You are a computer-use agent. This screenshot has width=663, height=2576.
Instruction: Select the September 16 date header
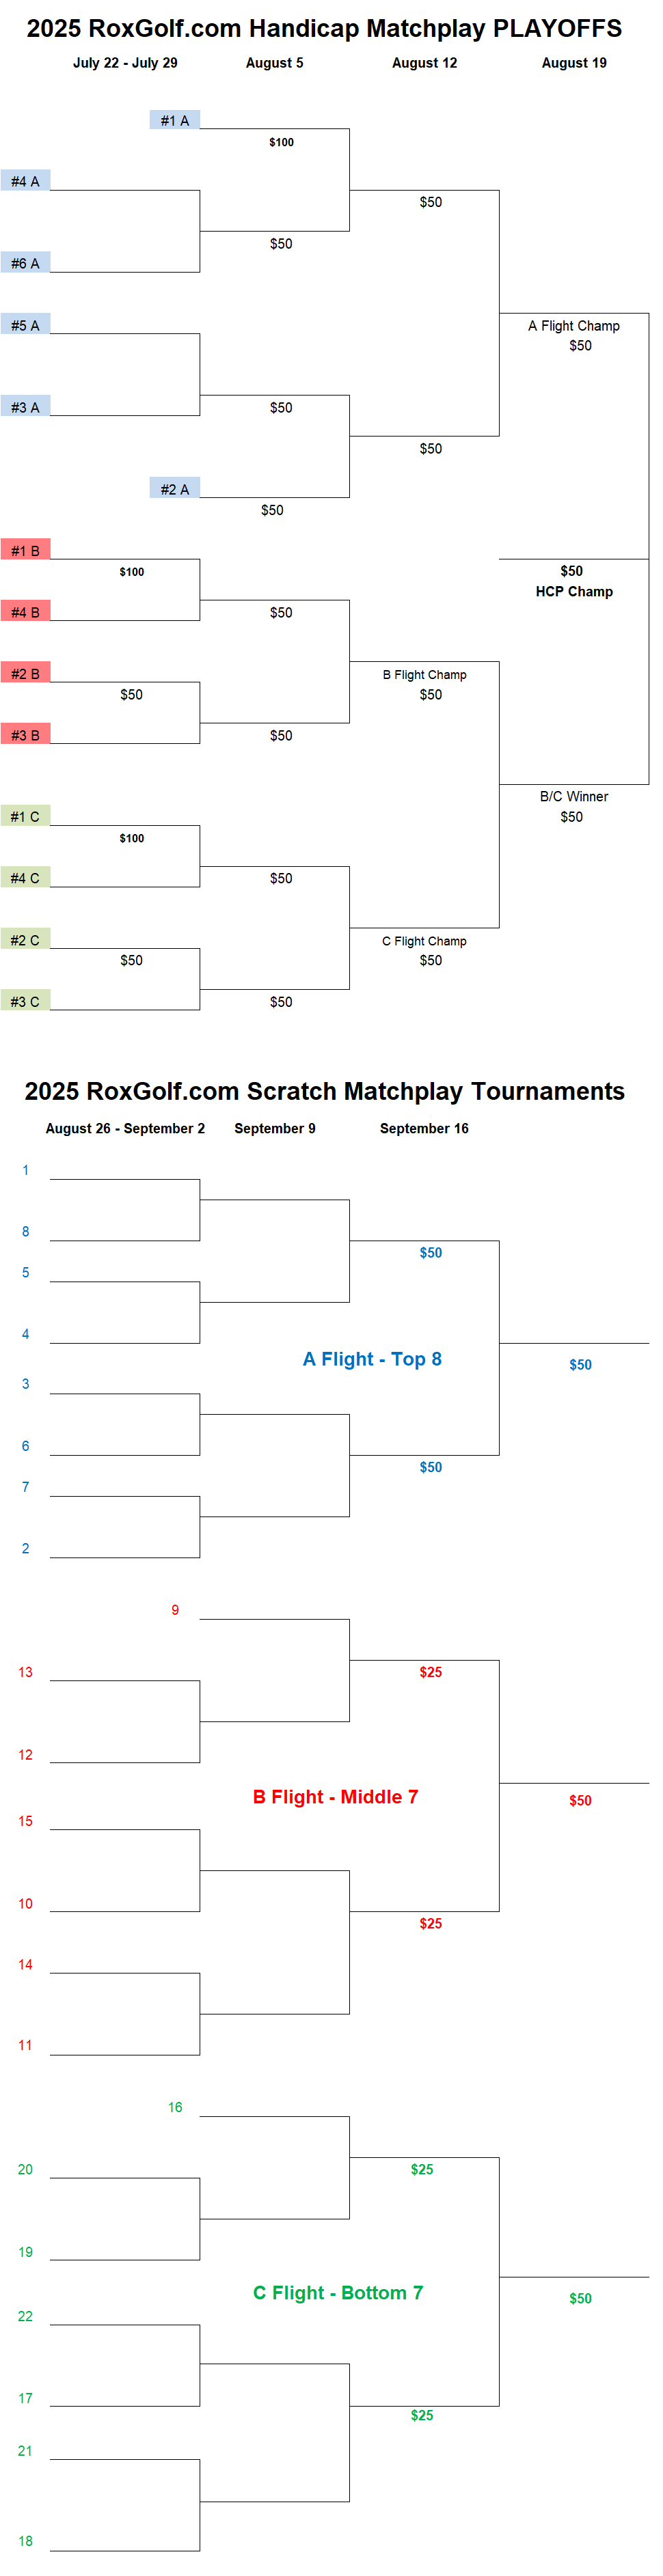(424, 1128)
